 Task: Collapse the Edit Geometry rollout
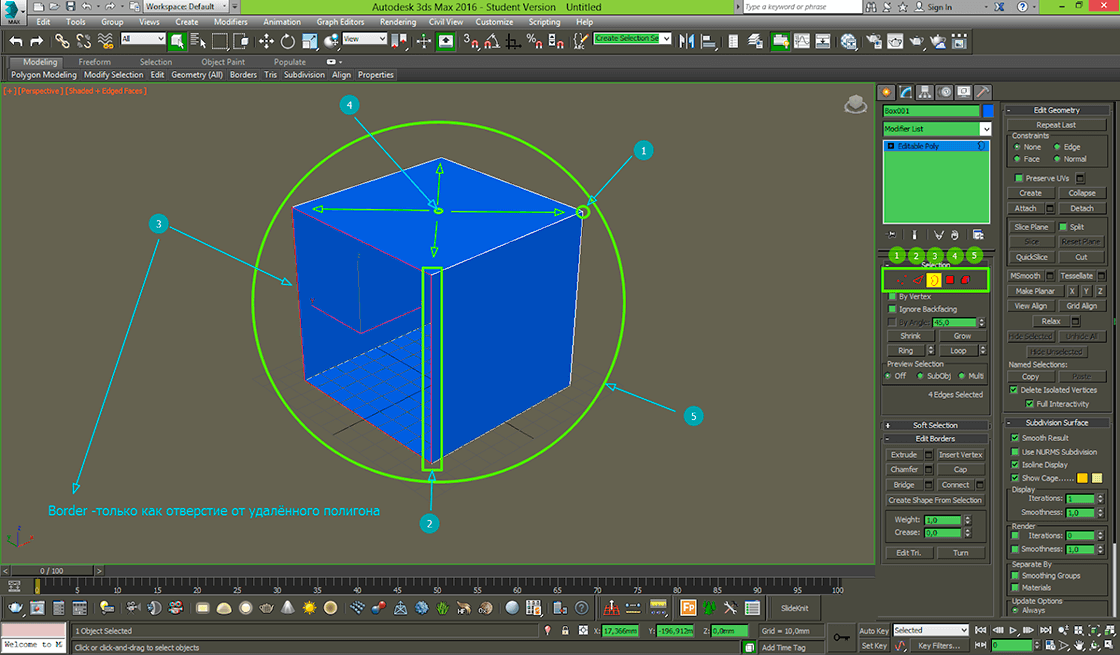point(1056,110)
